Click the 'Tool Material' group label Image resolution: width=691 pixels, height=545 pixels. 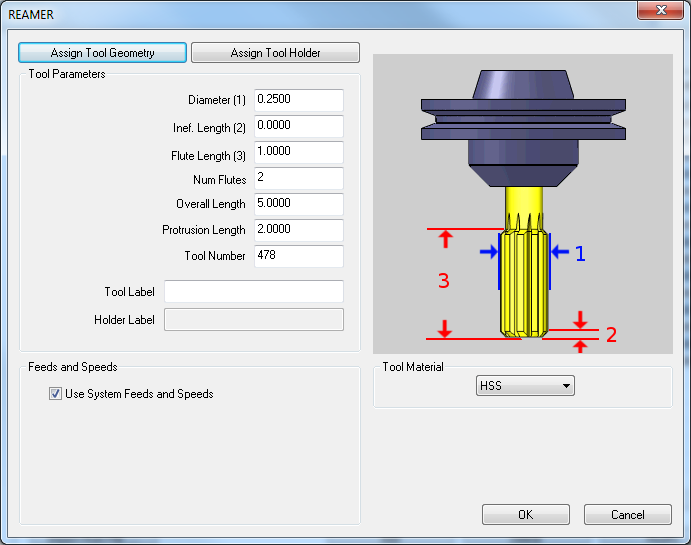point(413,367)
